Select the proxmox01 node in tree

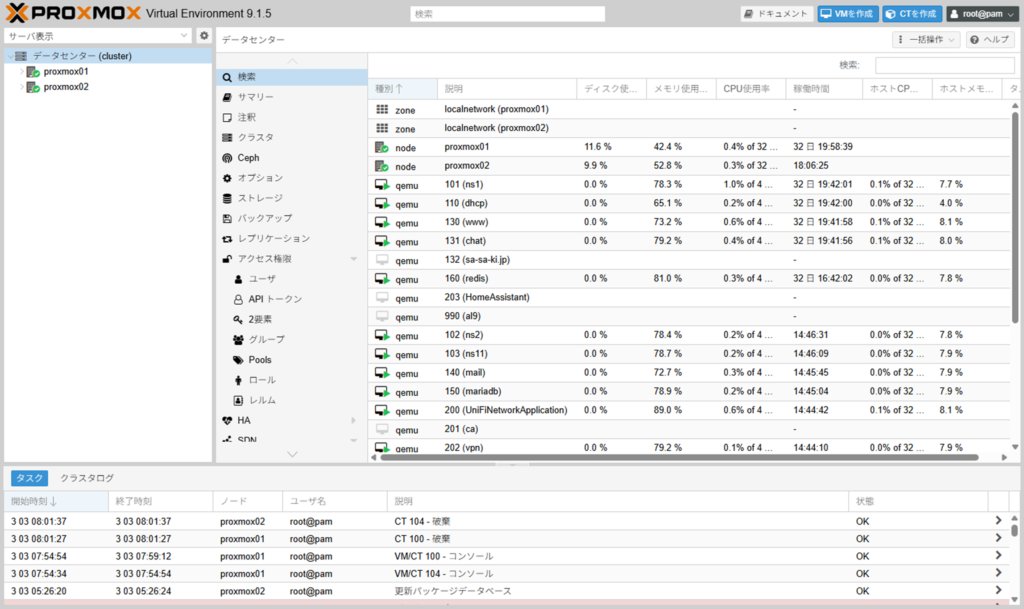point(66,72)
